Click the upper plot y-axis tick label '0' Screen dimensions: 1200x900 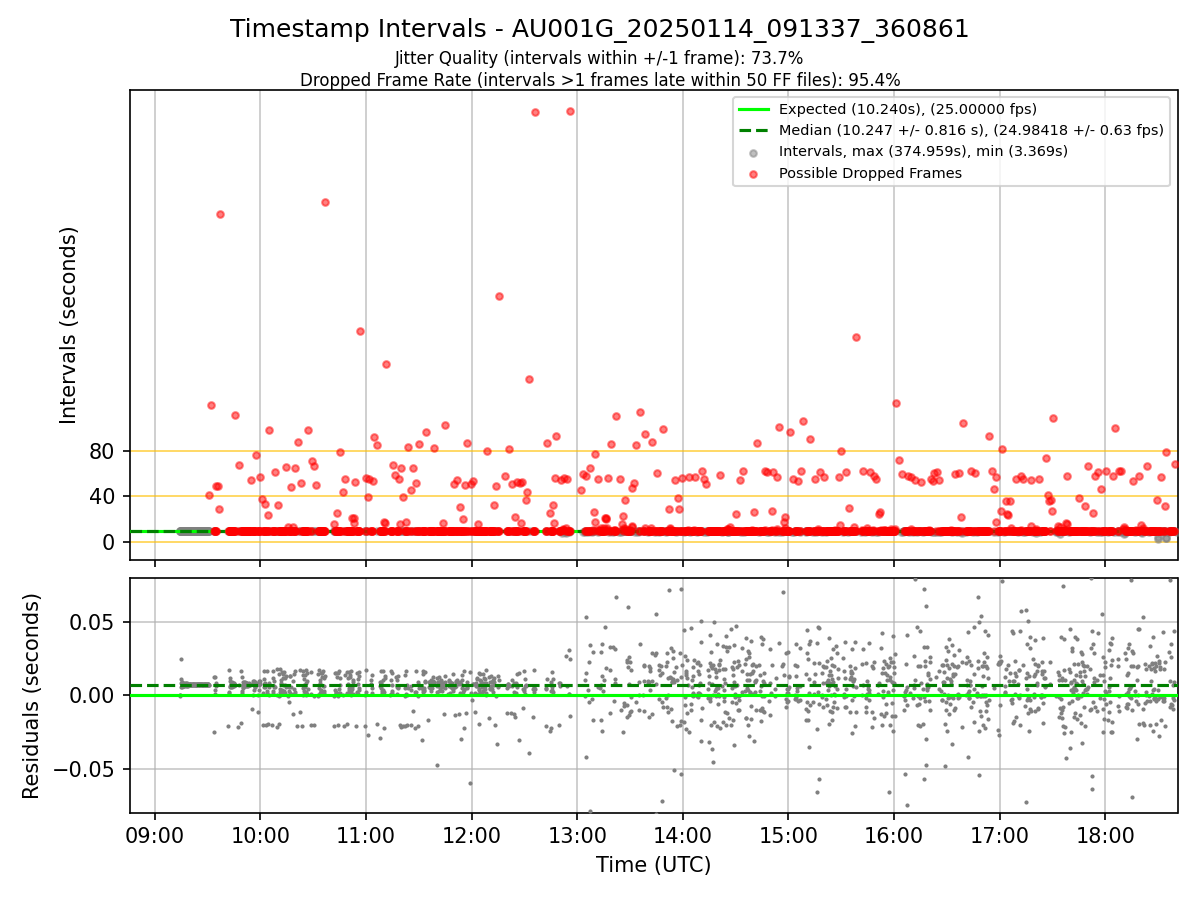(109, 542)
